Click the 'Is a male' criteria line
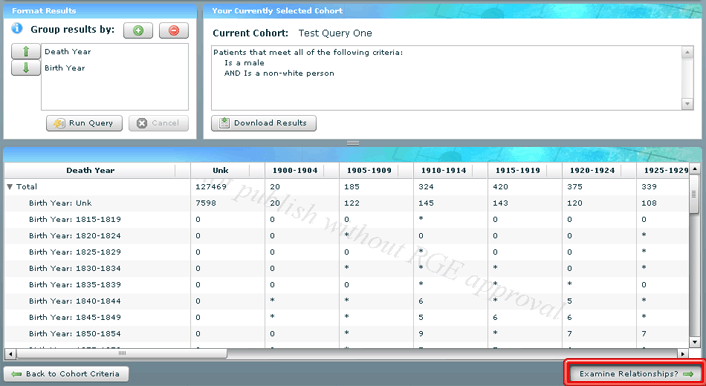This screenshot has width=706, height=386. (x=244, y=63)
